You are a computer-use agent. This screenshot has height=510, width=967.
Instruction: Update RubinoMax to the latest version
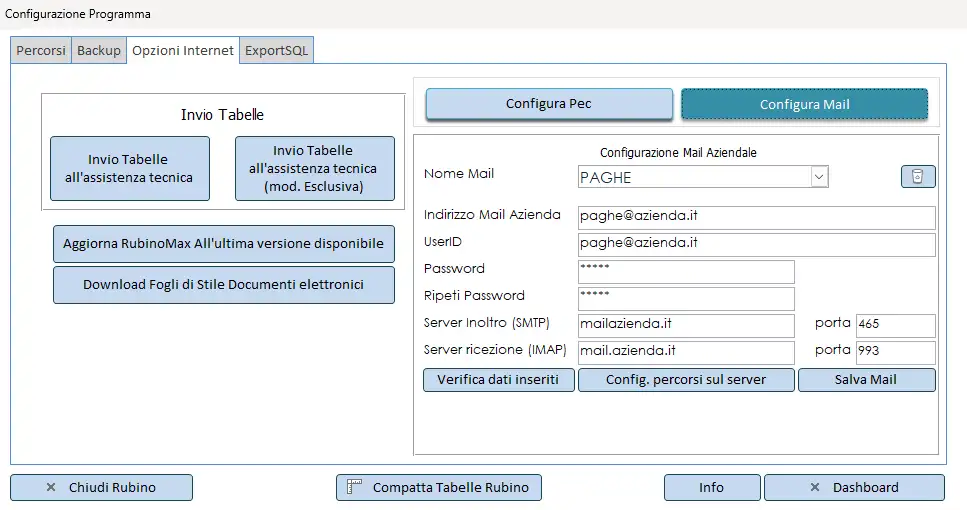click(223, 244)
